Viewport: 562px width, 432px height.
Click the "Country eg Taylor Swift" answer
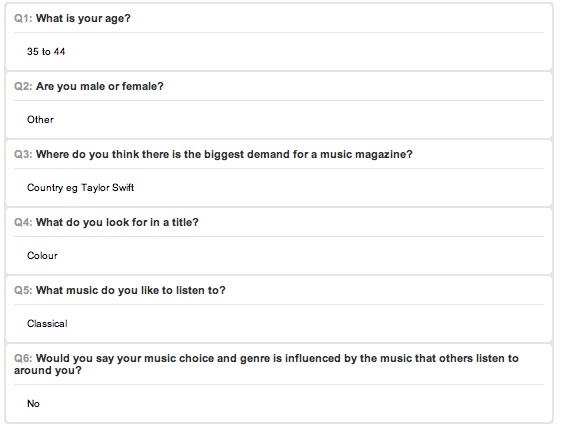pyautogui.click(x=80, y=188)
